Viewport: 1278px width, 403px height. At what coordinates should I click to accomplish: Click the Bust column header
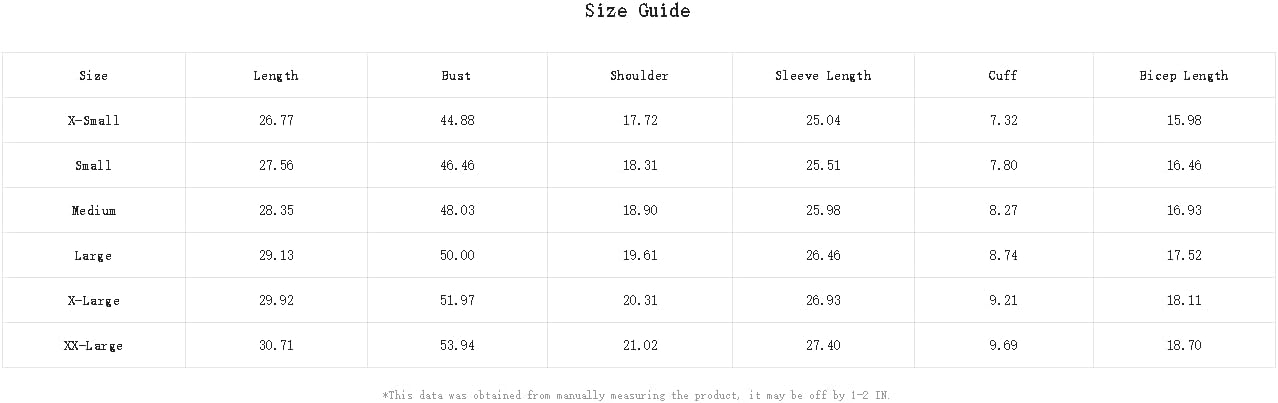pos(456,75)
